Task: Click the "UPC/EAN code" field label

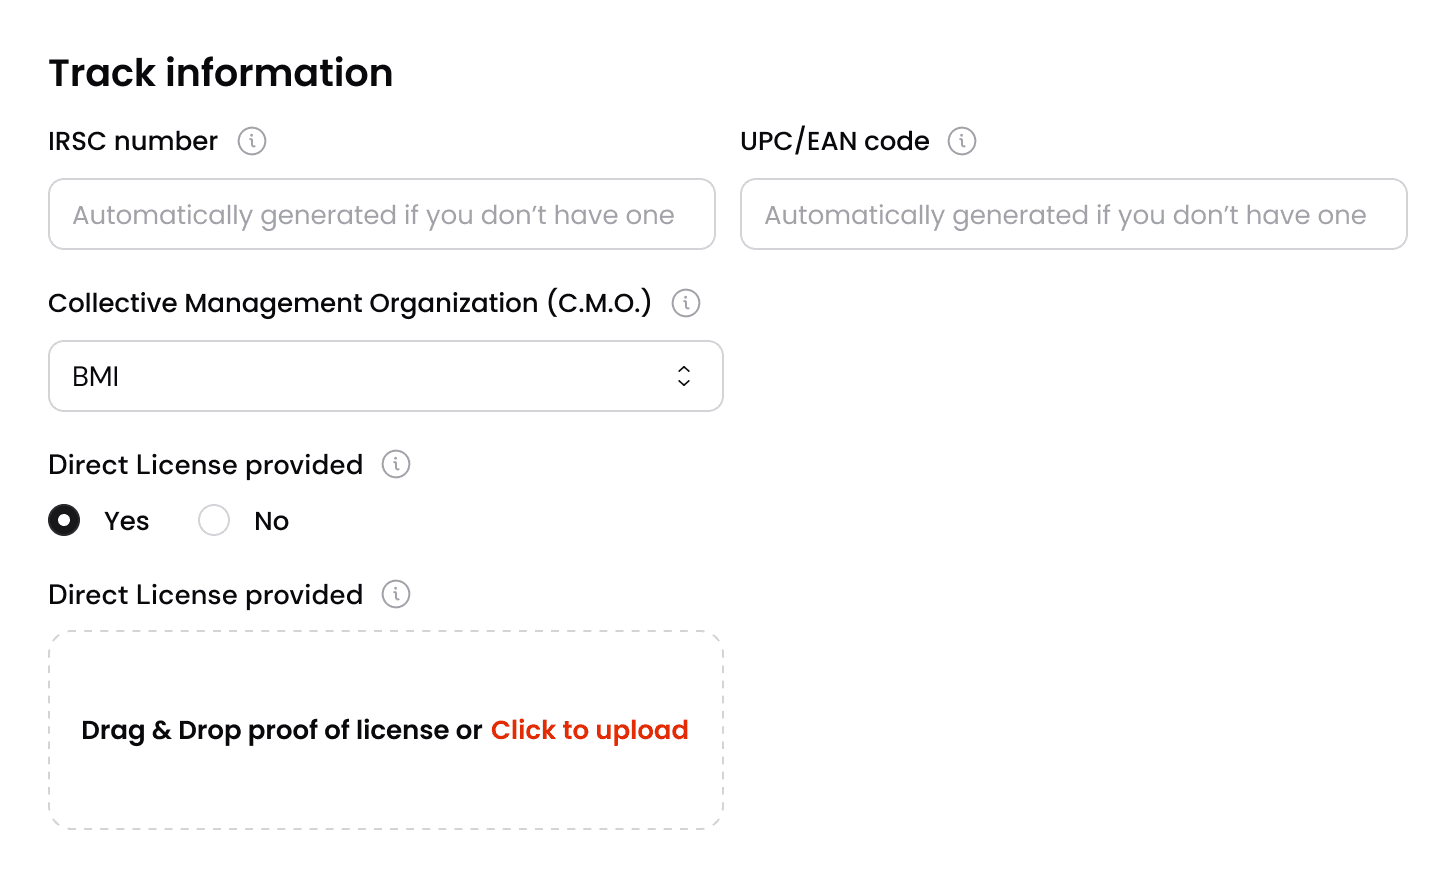Action: tap(834, 141)
